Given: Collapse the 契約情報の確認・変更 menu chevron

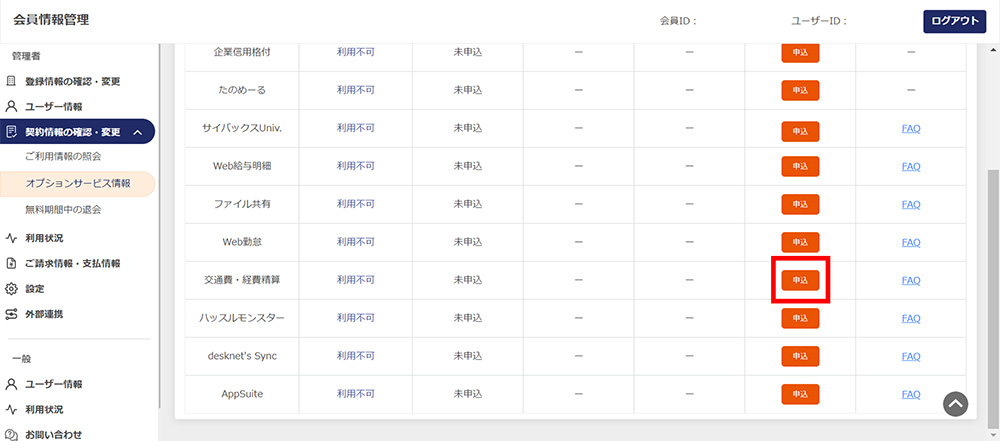Looking at the screenshot, I should [137, 132].
